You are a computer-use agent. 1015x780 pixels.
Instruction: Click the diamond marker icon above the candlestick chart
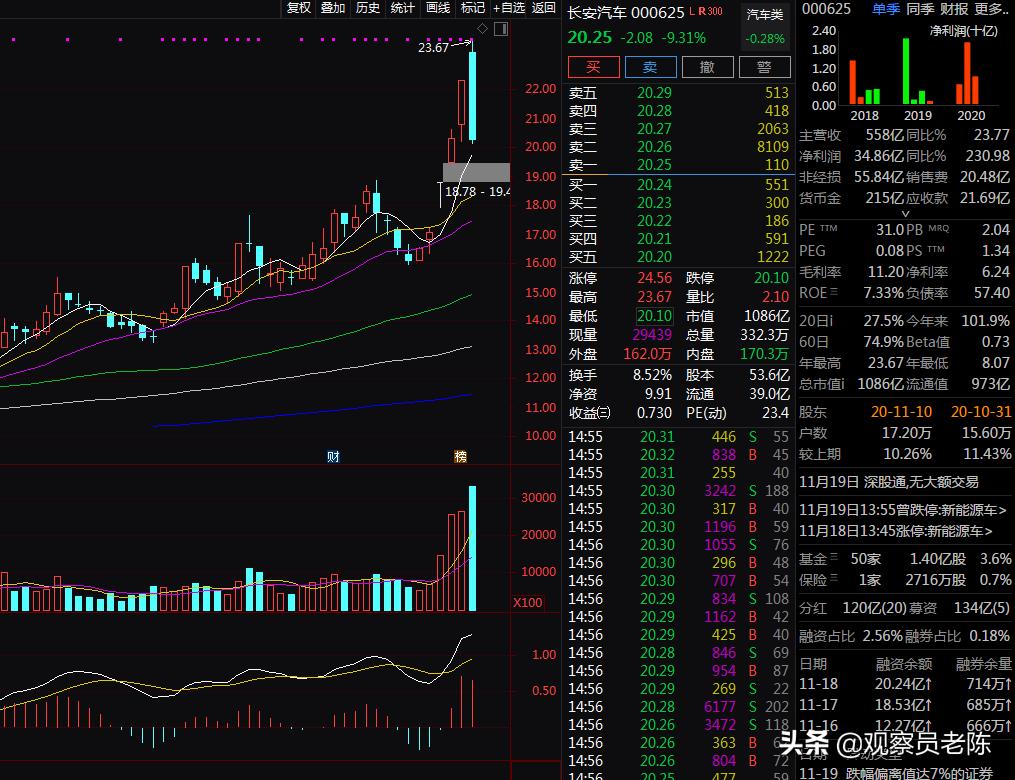(482, 28)
